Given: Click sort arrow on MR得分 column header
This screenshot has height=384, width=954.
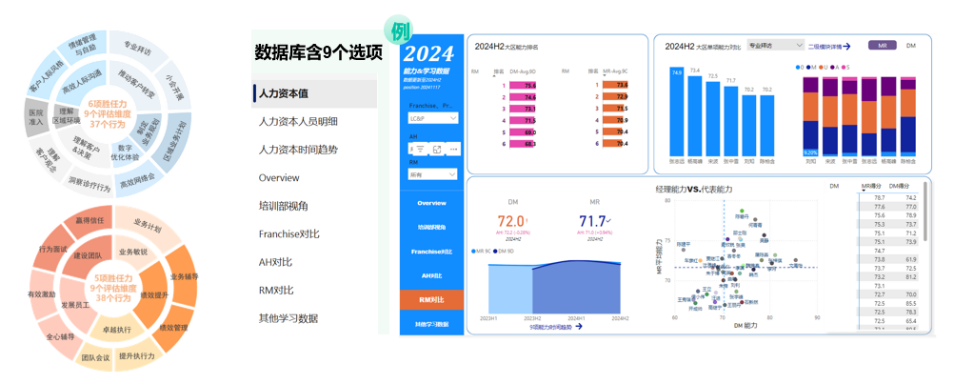Looking at the screenshot, I should point(863,191).
